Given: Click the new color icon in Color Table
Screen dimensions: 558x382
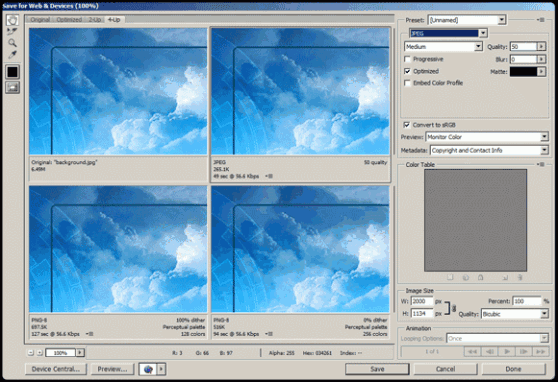Looking at the screenshot, I should pos(505,277).
